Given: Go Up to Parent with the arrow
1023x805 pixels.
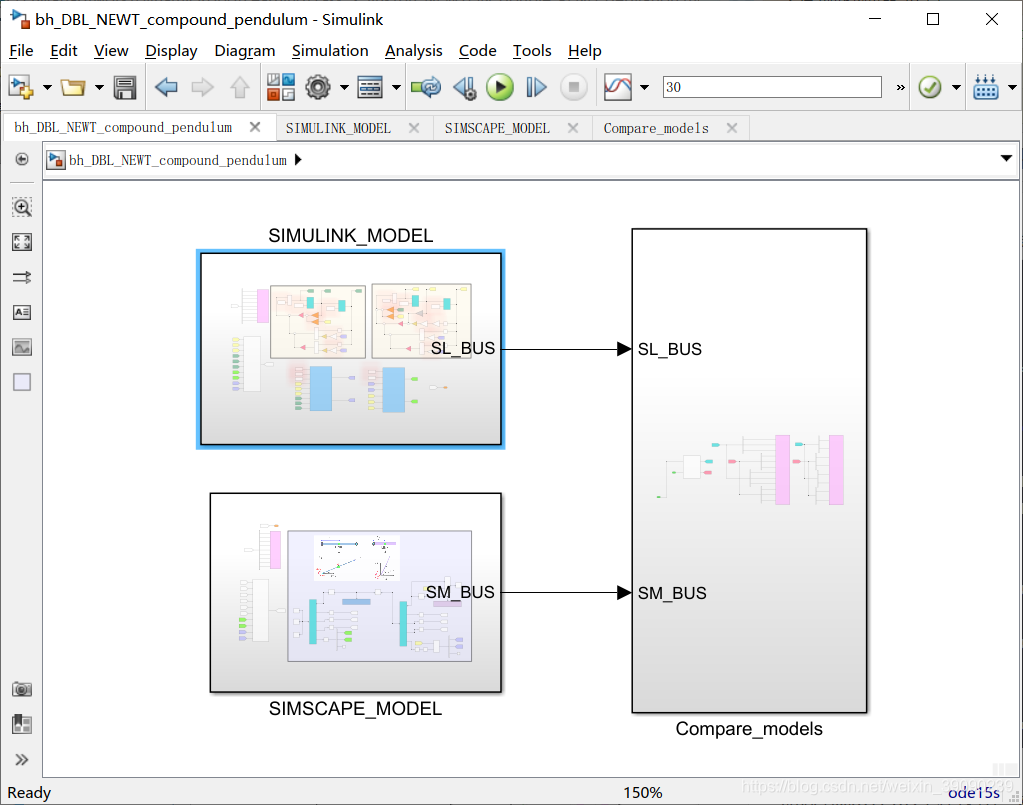Looking at the screenshot, I should pos(239,87).
